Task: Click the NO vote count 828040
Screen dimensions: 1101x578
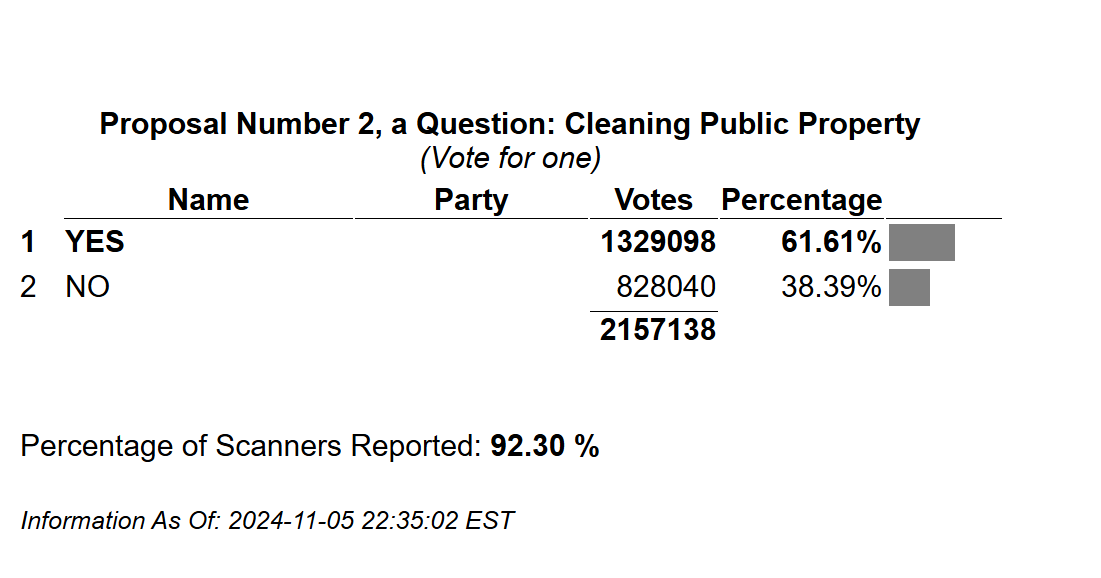Action: [666, 287]
